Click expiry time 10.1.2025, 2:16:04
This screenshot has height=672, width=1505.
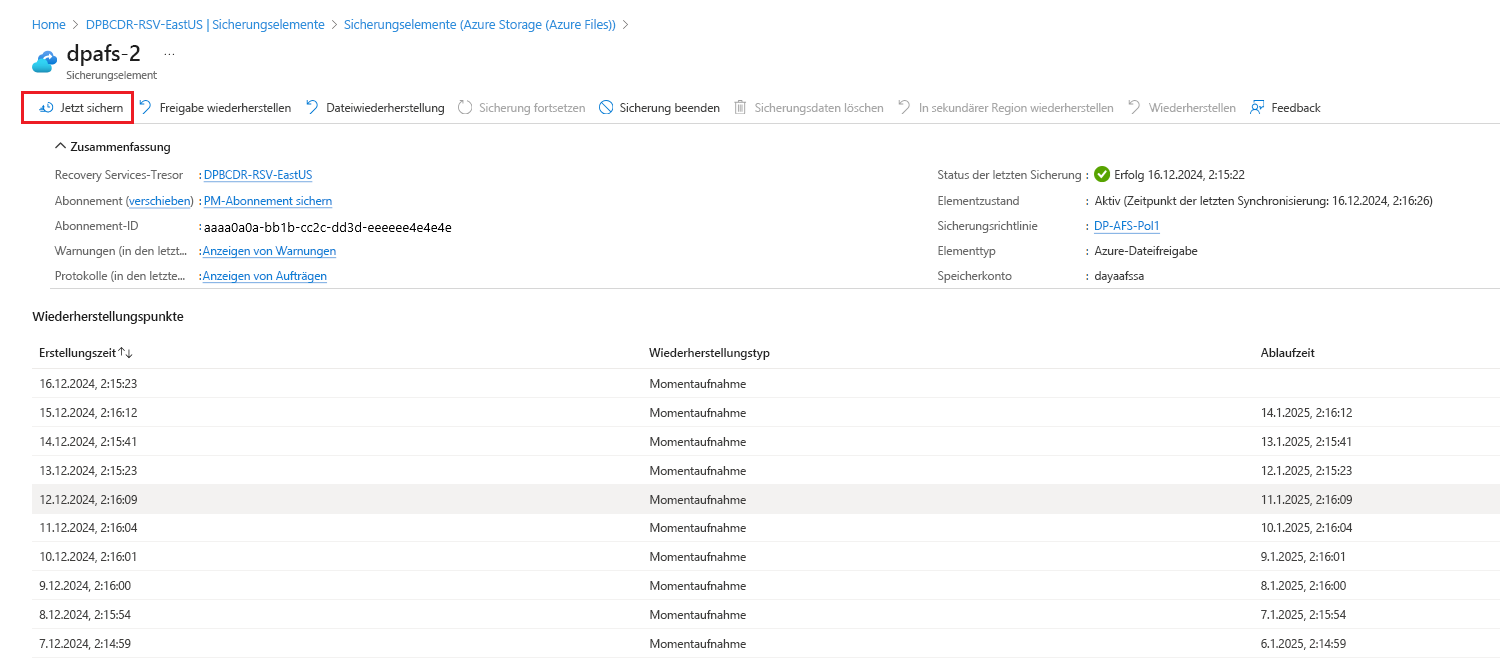point(1307,528)
